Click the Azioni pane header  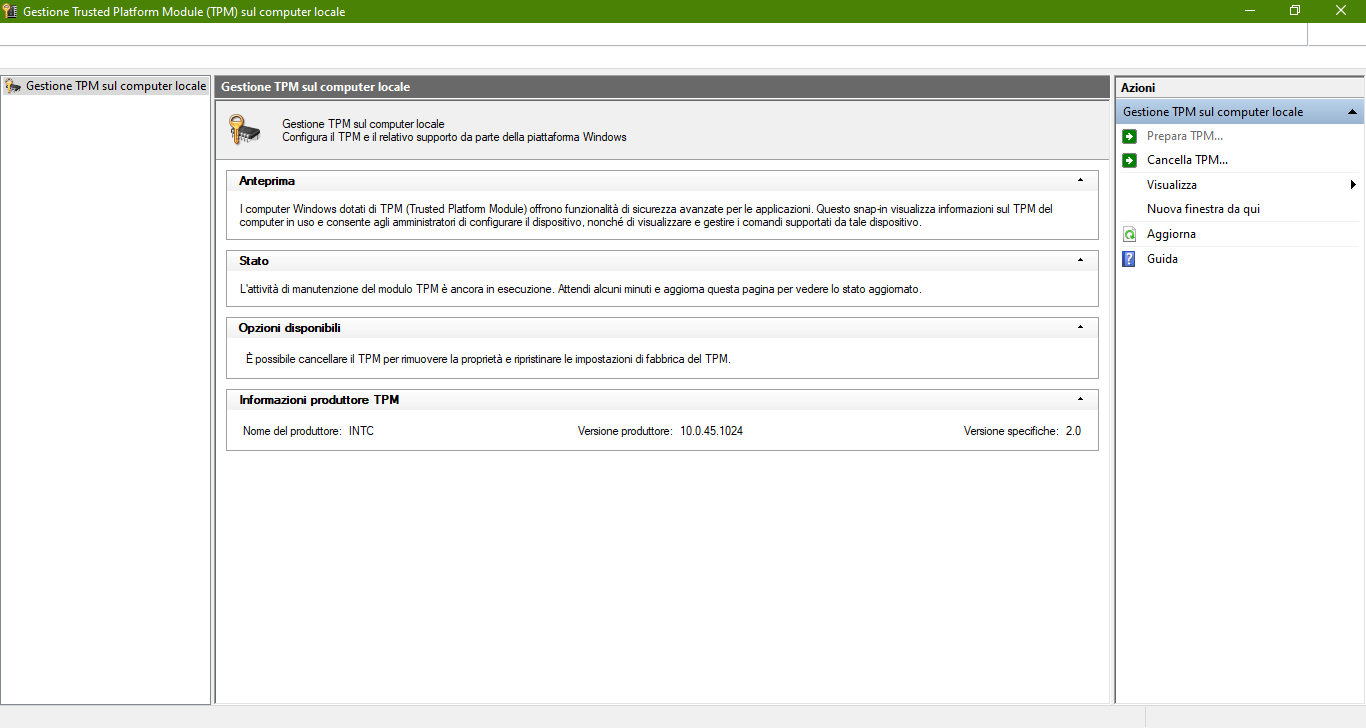pyautogui.click(x=1239, y=88)
